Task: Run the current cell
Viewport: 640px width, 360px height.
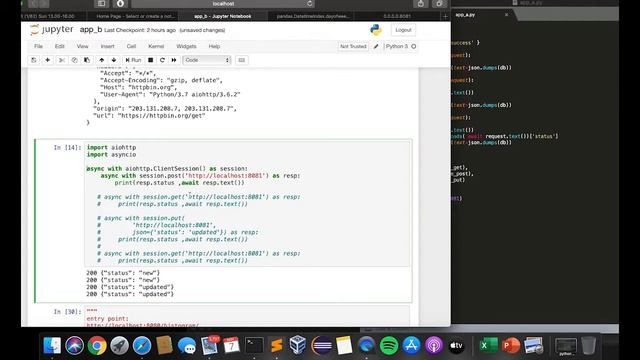Action: pos(133,60)
